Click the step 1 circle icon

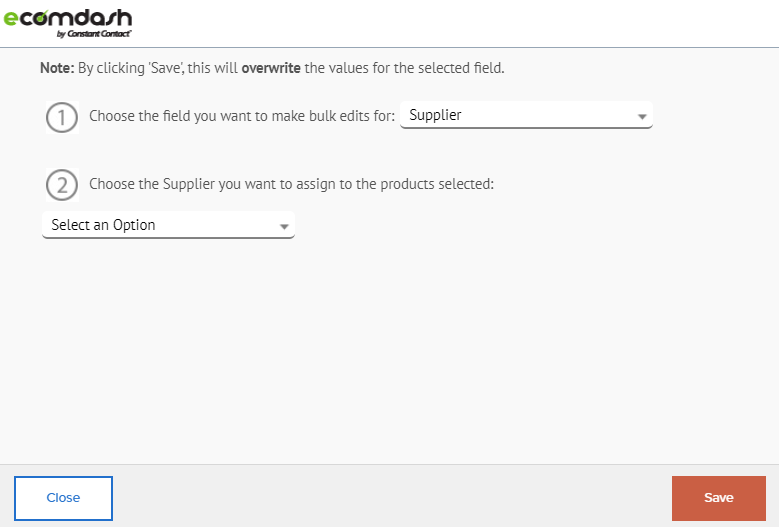click(62, 117)
